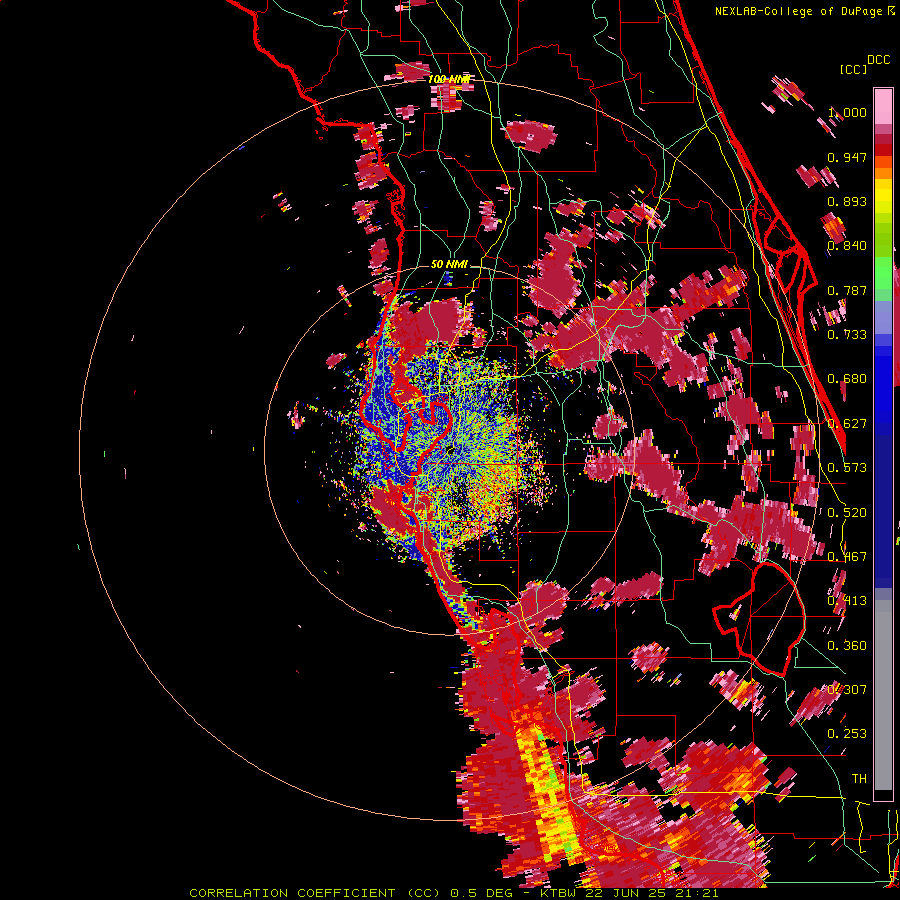This screenshot has width=900, height=900.
Task: Click the 0.680 scale value
Action: click(x=847, y=378)
